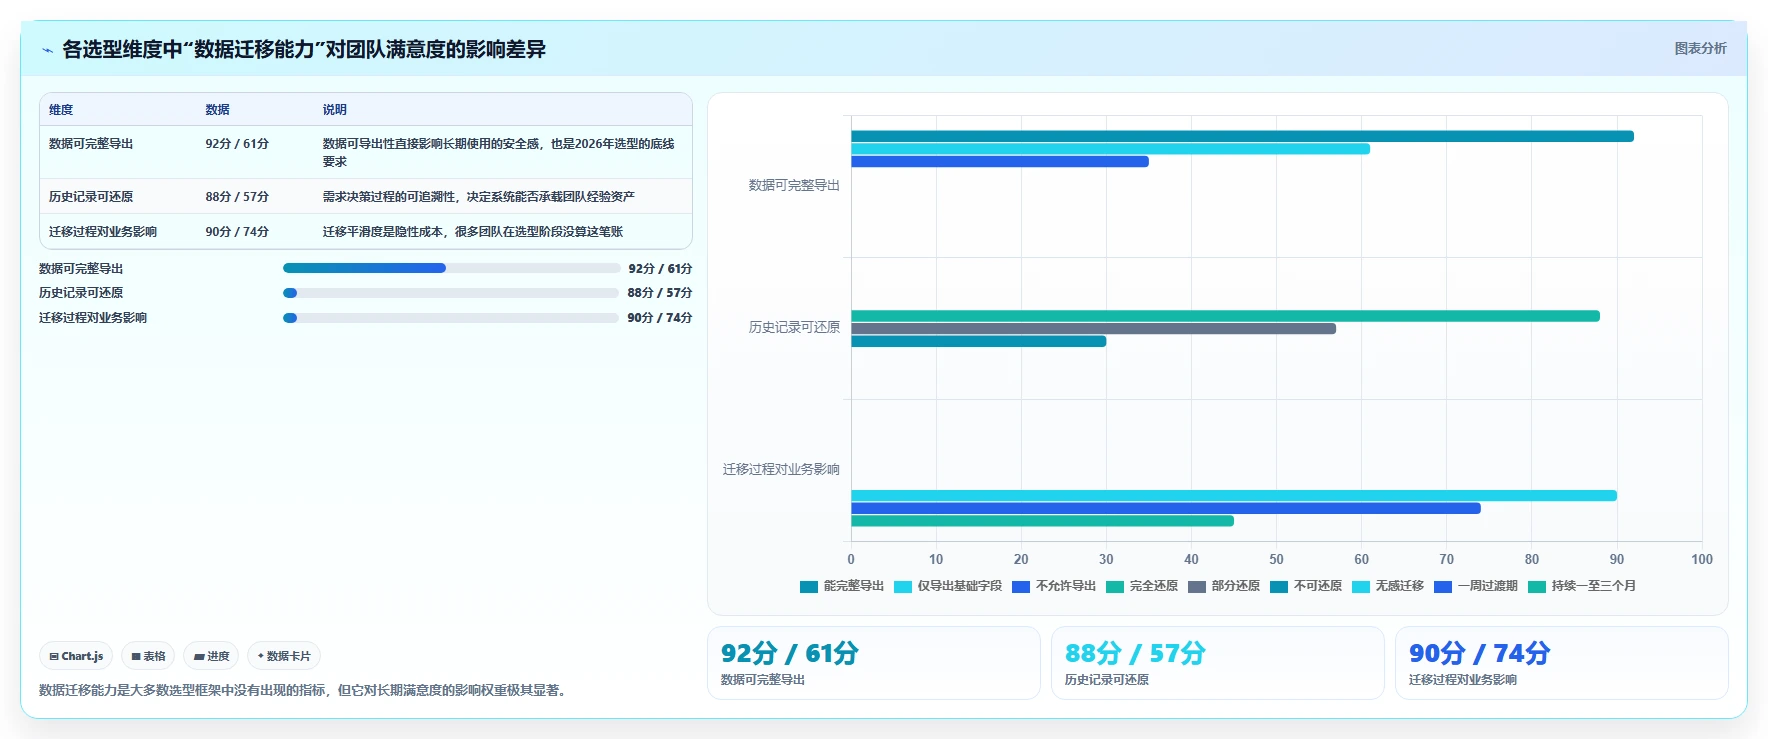Click the 92-point bar for 数据可完整导出

[1242, 136]
